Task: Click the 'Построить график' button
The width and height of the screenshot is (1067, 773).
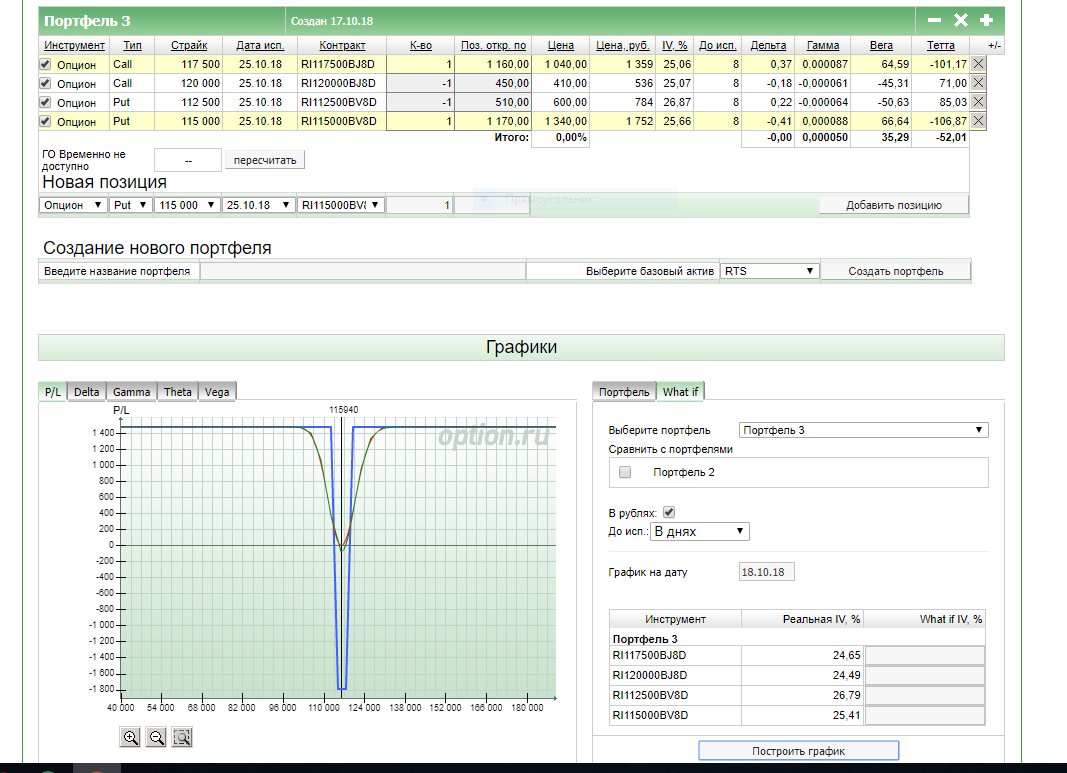Action: pos(798,751)
